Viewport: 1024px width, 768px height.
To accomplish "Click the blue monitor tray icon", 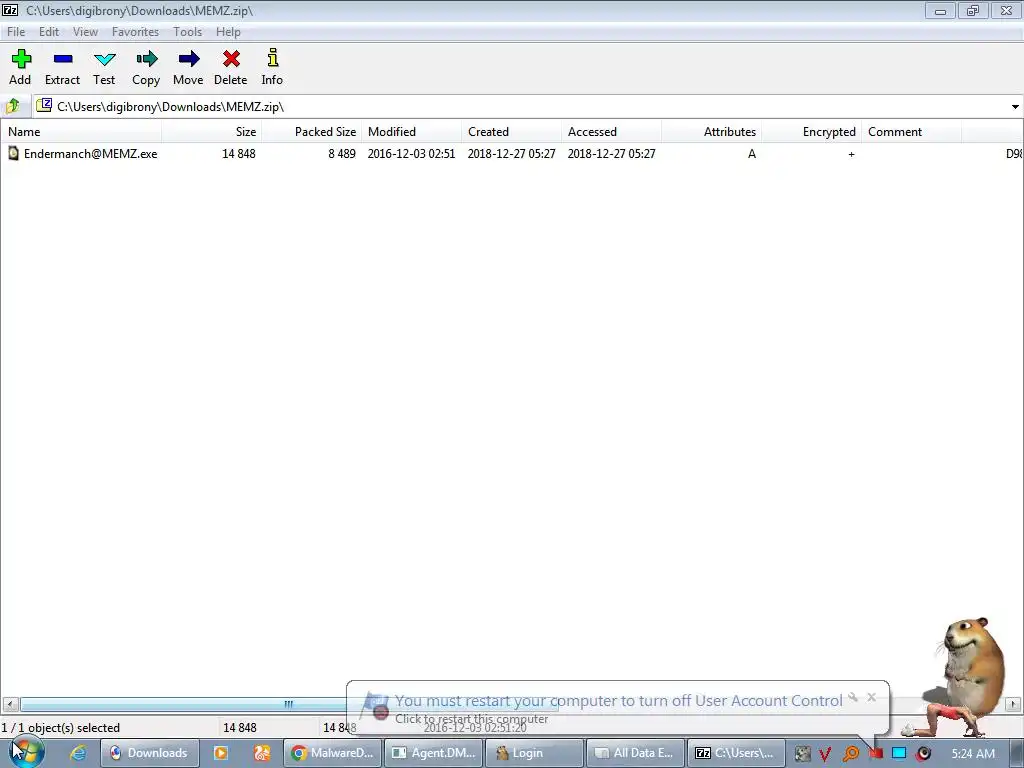I will coord(899,754).
